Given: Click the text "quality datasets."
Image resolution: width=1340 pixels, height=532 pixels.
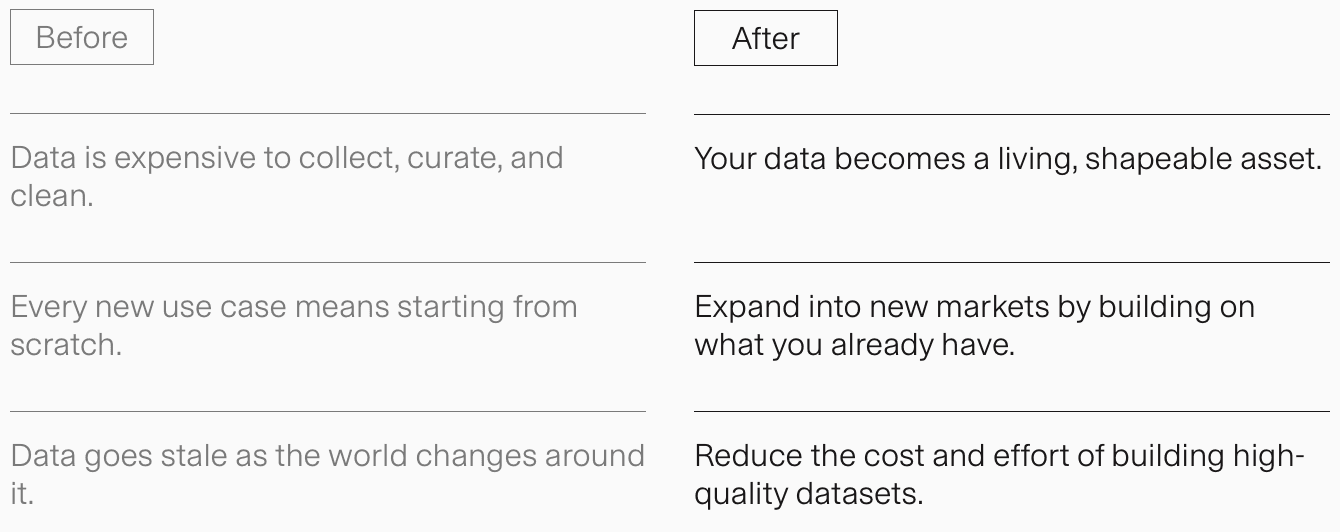Looking at the screenshot, I should [808, 493].
